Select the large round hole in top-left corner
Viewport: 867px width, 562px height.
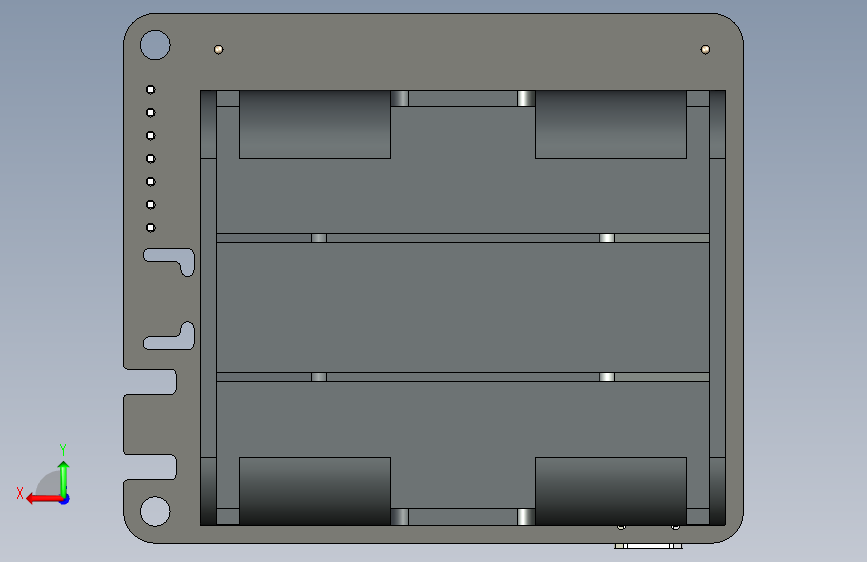pos(155,45)
